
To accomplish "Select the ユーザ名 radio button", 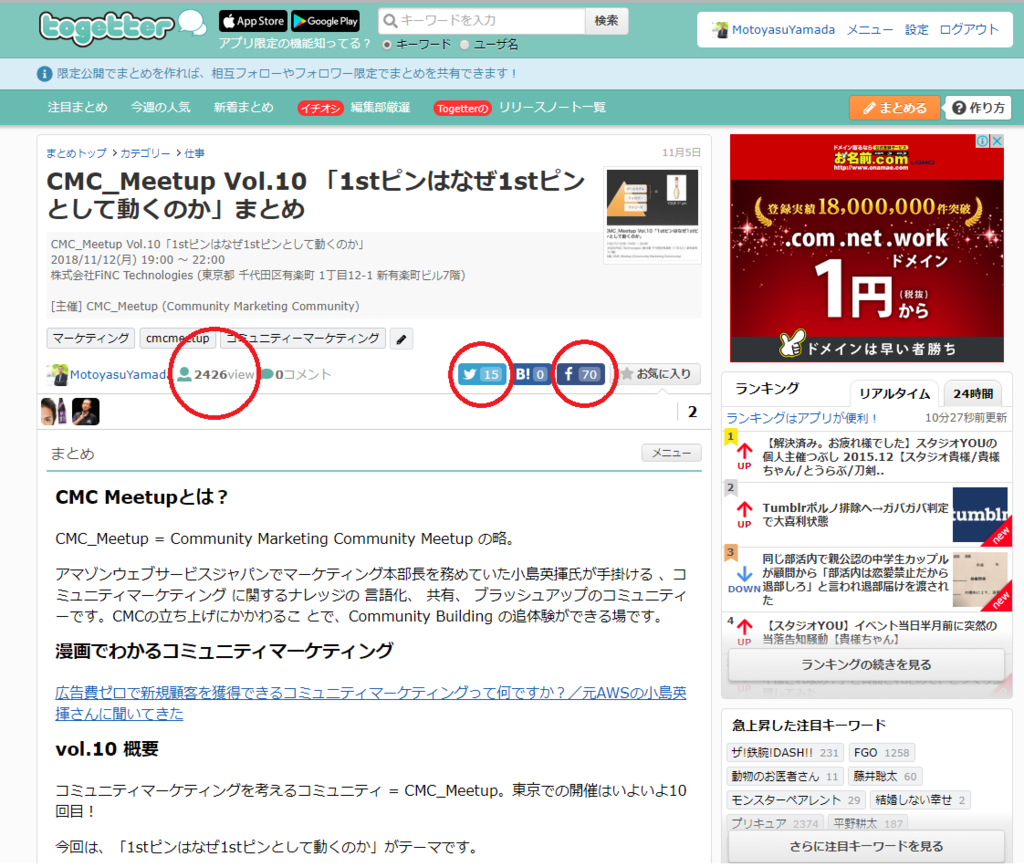I will (464, 45).
